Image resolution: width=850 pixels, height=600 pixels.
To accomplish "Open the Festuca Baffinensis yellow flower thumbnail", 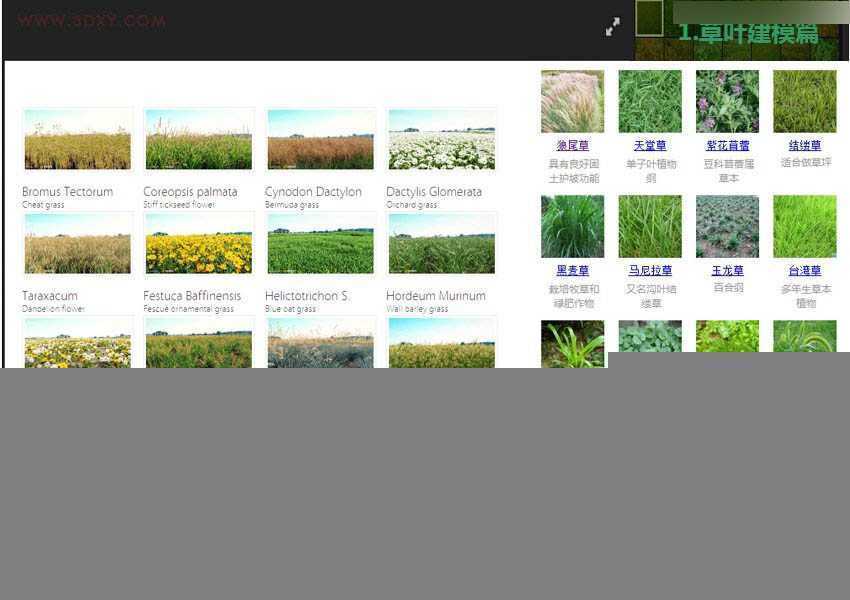I will coord(199,243).
